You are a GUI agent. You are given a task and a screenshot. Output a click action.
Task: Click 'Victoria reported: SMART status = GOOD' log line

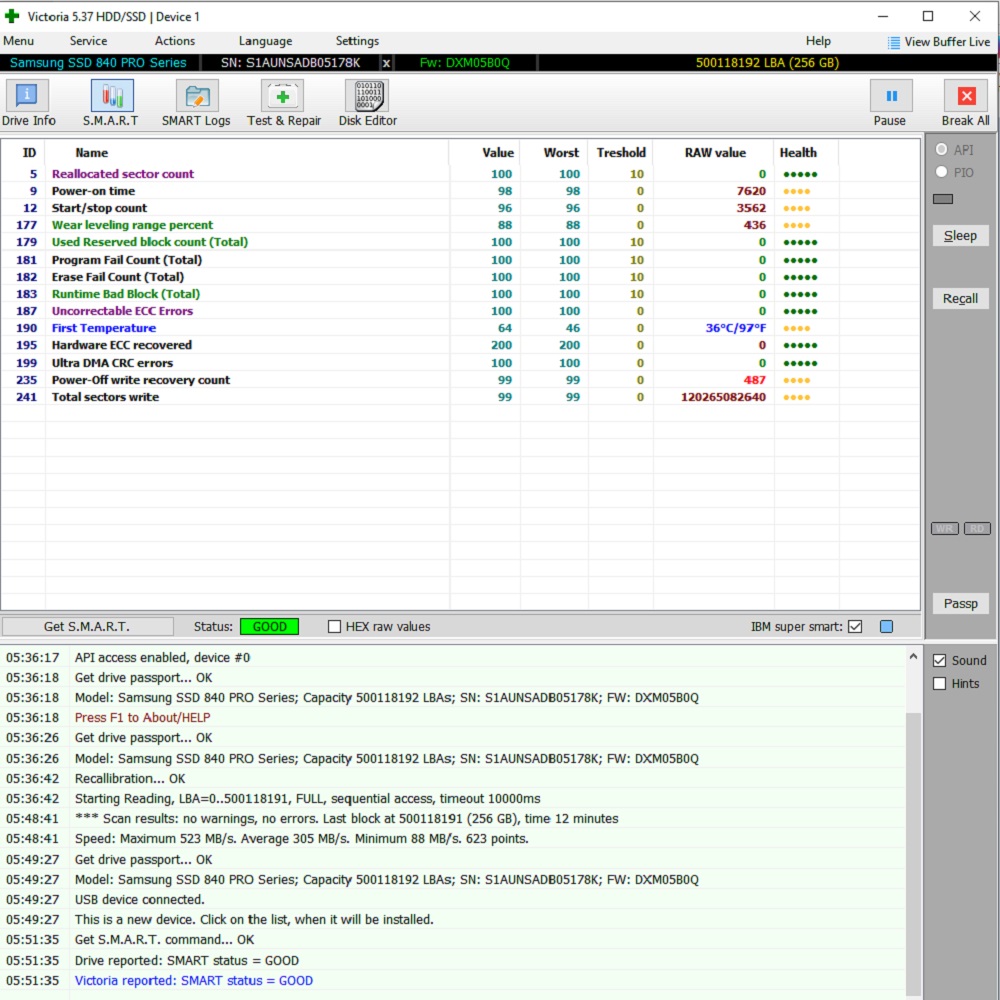click(194, 980)
